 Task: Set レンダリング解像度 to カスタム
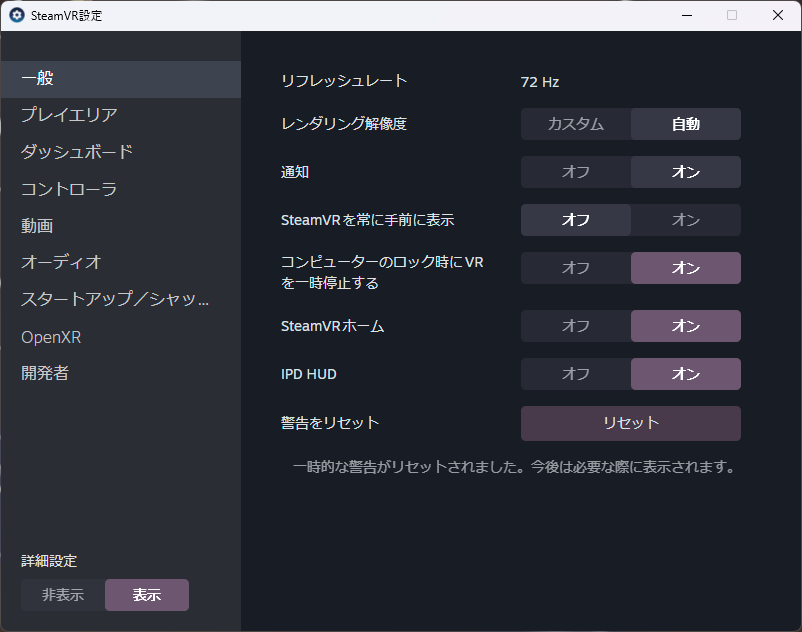[576, 124]
